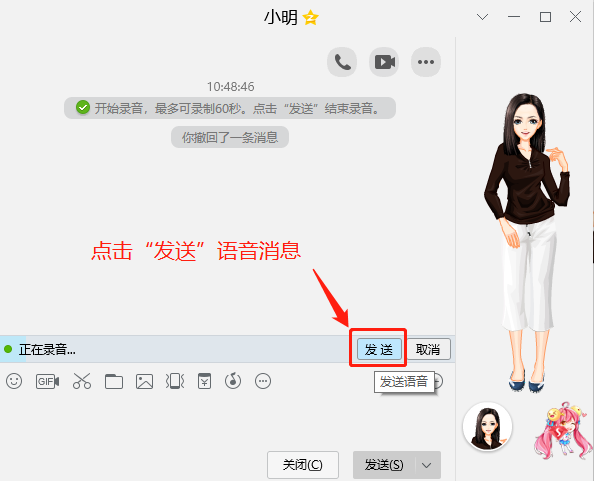Start a video call with 小明

tap(384, 62)
